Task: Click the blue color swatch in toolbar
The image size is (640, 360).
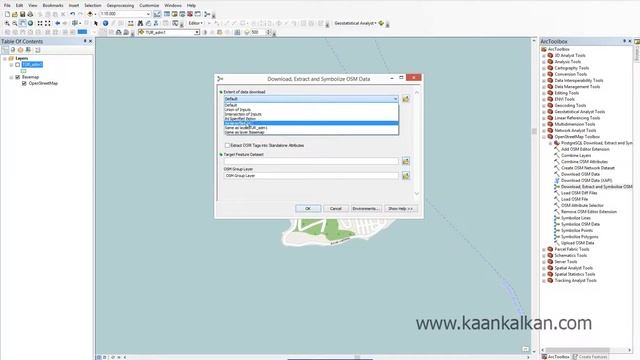Action: (x=82, y=32)
